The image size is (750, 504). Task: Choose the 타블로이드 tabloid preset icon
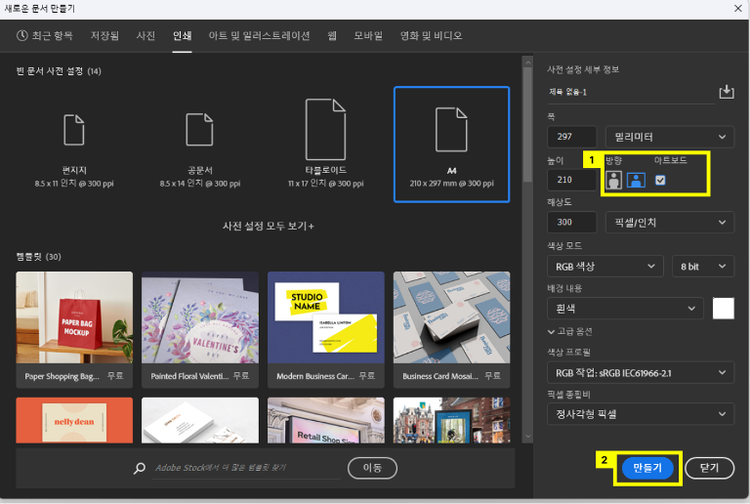coord(325,129)
